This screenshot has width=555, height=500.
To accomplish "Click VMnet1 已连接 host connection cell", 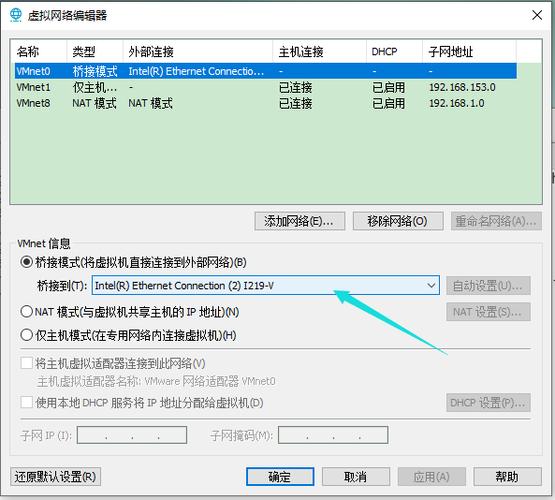I will coord(296,87).
